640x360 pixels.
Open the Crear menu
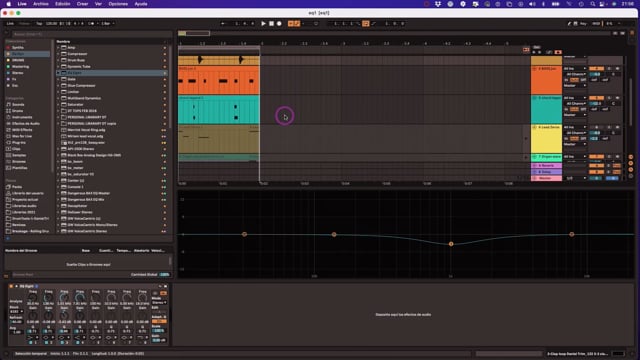(82, 4)
